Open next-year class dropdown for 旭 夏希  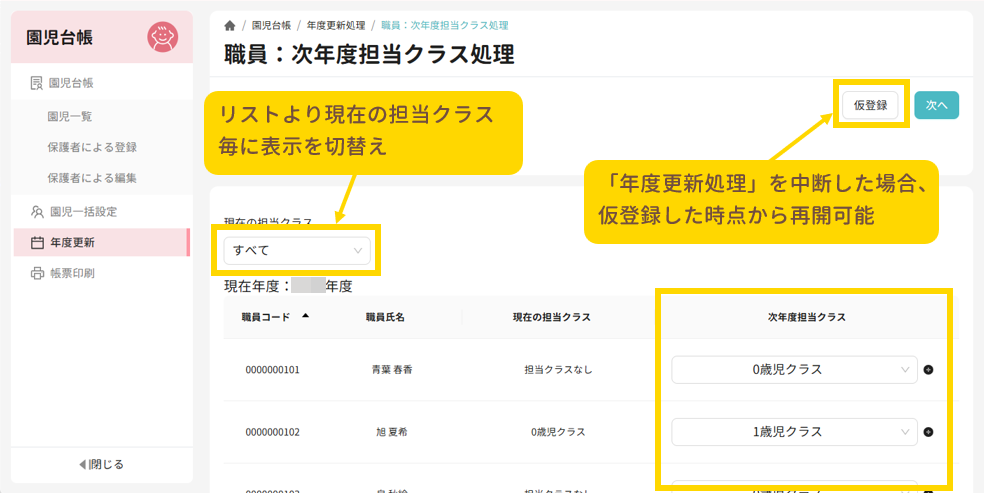click(794, 432)
